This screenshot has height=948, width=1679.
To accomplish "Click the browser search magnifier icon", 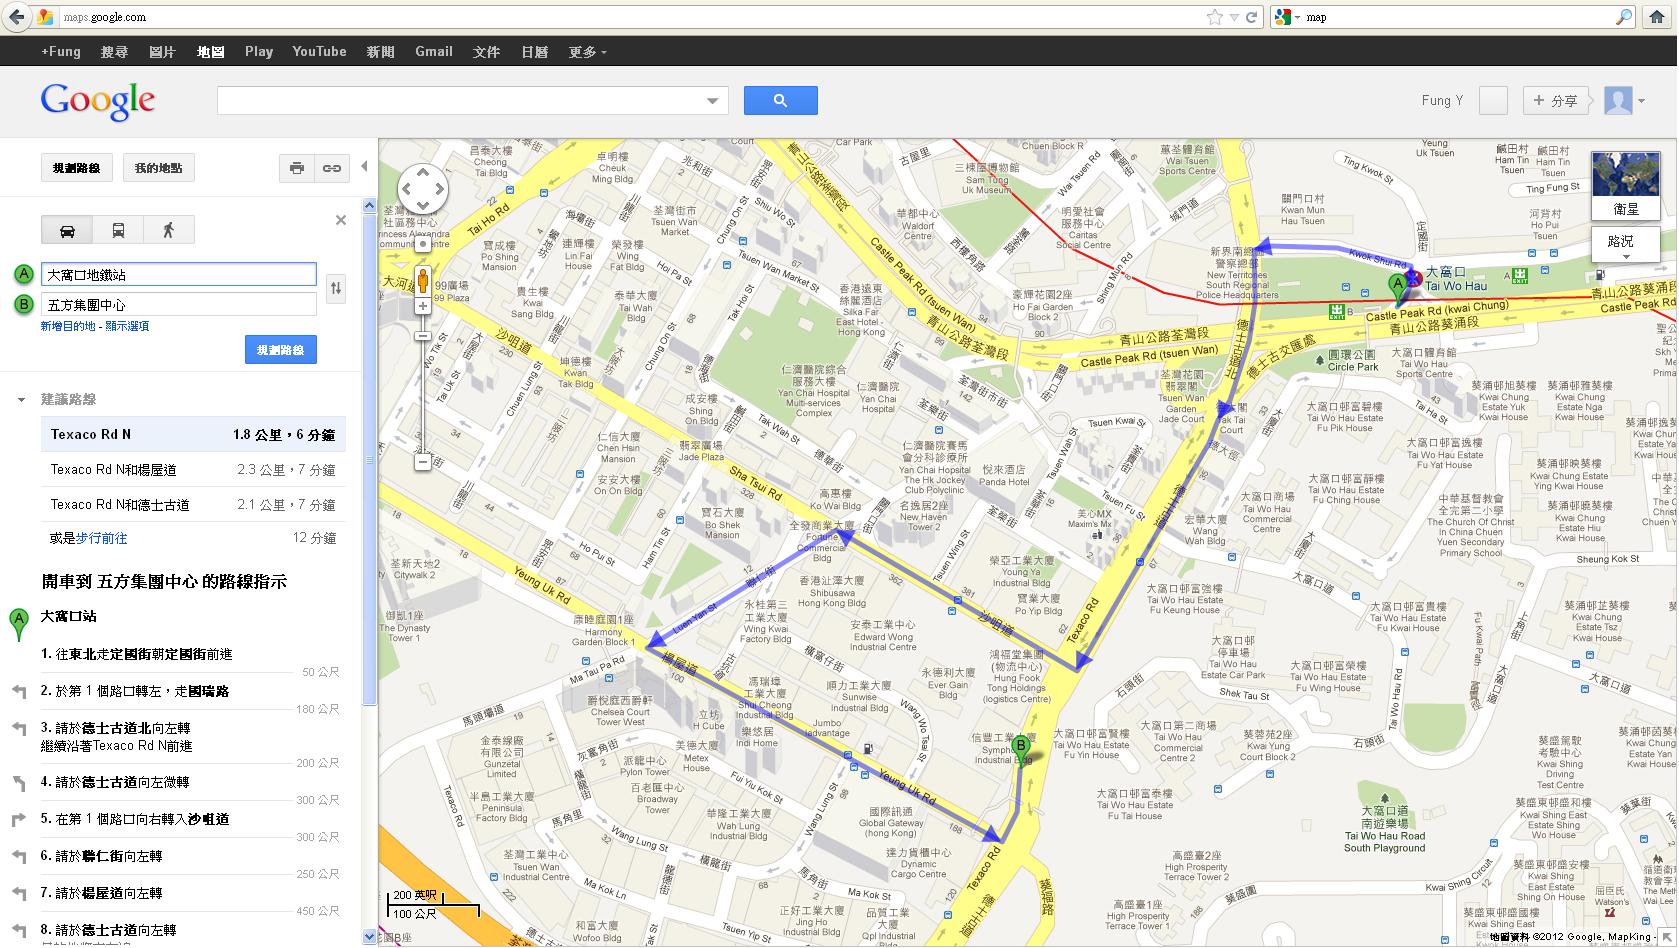I will [1623, 17].
